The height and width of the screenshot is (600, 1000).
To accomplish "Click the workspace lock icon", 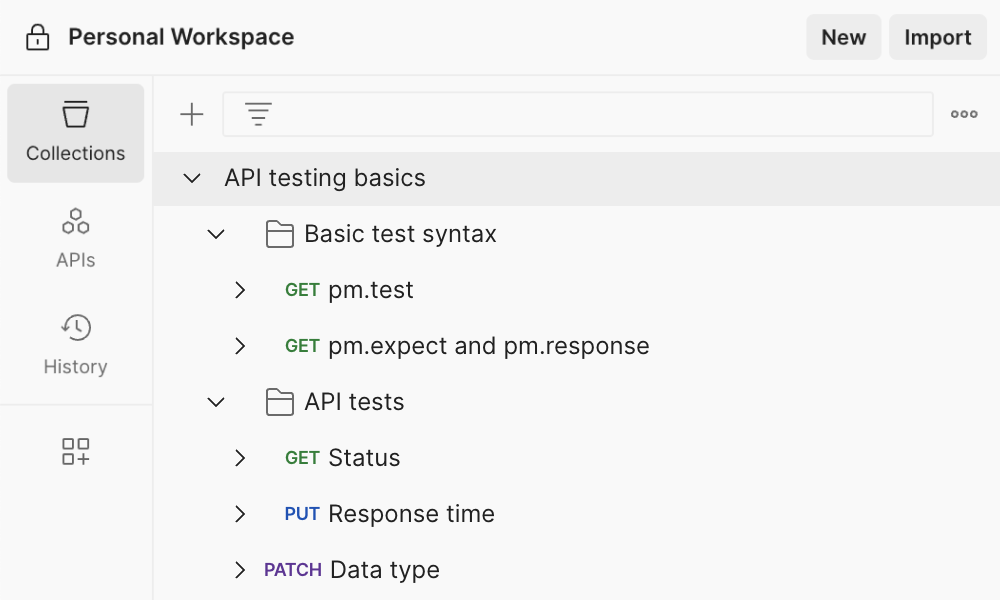I will (38, 38).
